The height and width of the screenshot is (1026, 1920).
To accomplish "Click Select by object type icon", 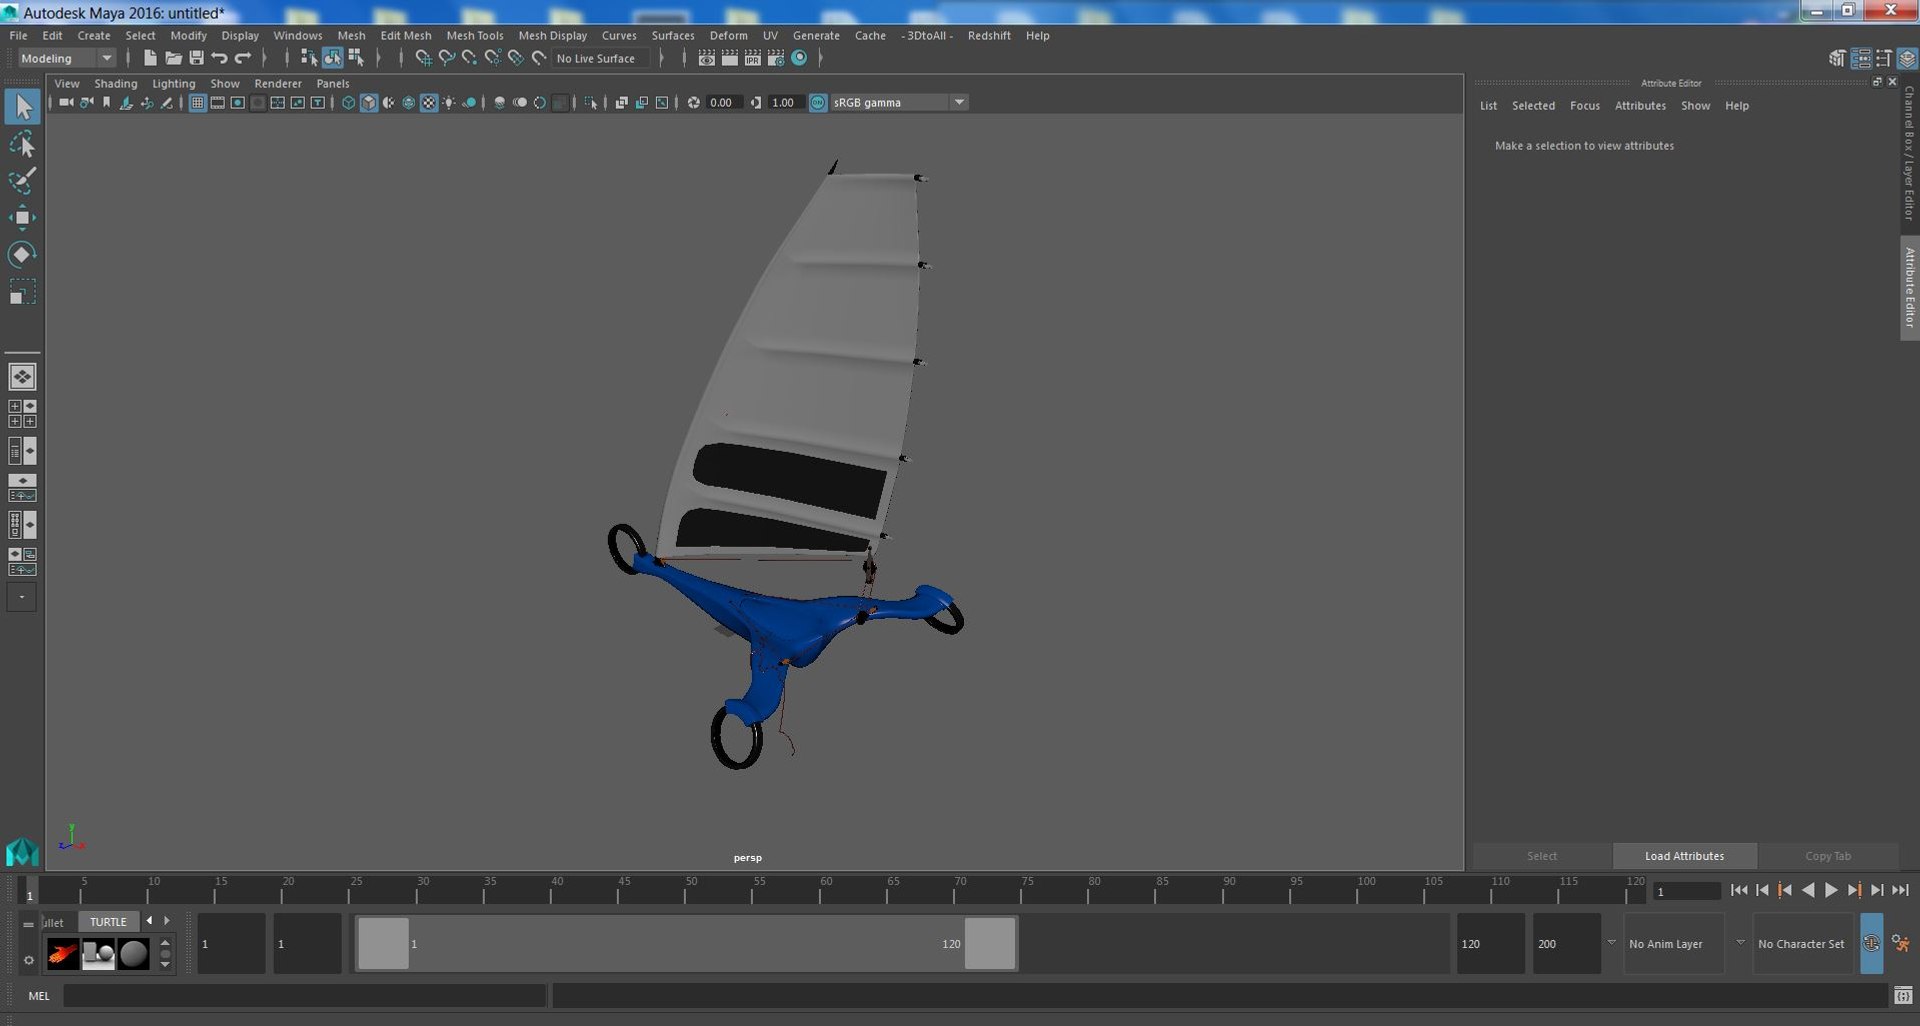I will (332, 58).
